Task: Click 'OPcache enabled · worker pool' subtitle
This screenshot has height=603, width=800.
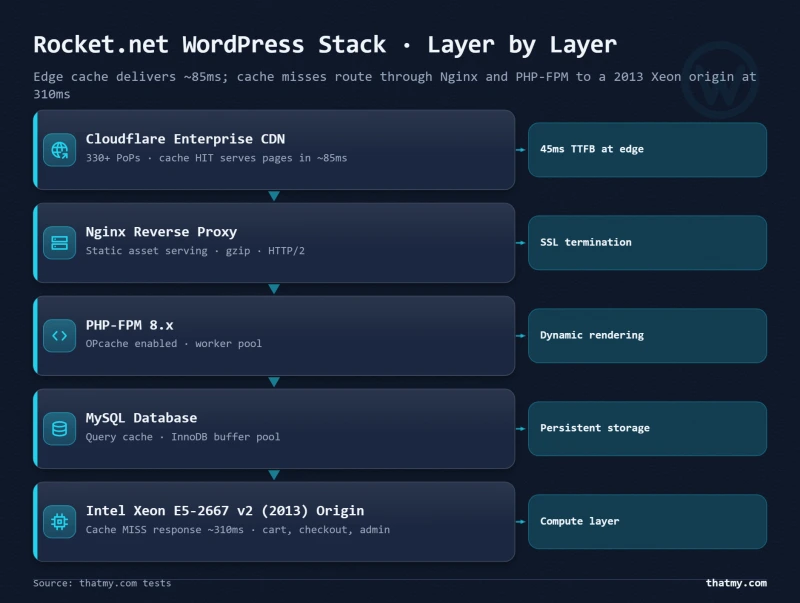Action: (173, 344)
